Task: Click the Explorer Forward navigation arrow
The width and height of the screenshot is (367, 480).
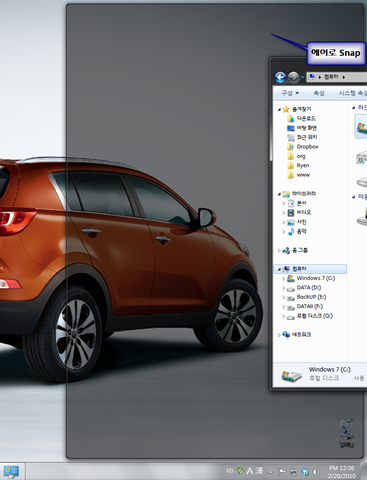Action: tap(293, 77)
